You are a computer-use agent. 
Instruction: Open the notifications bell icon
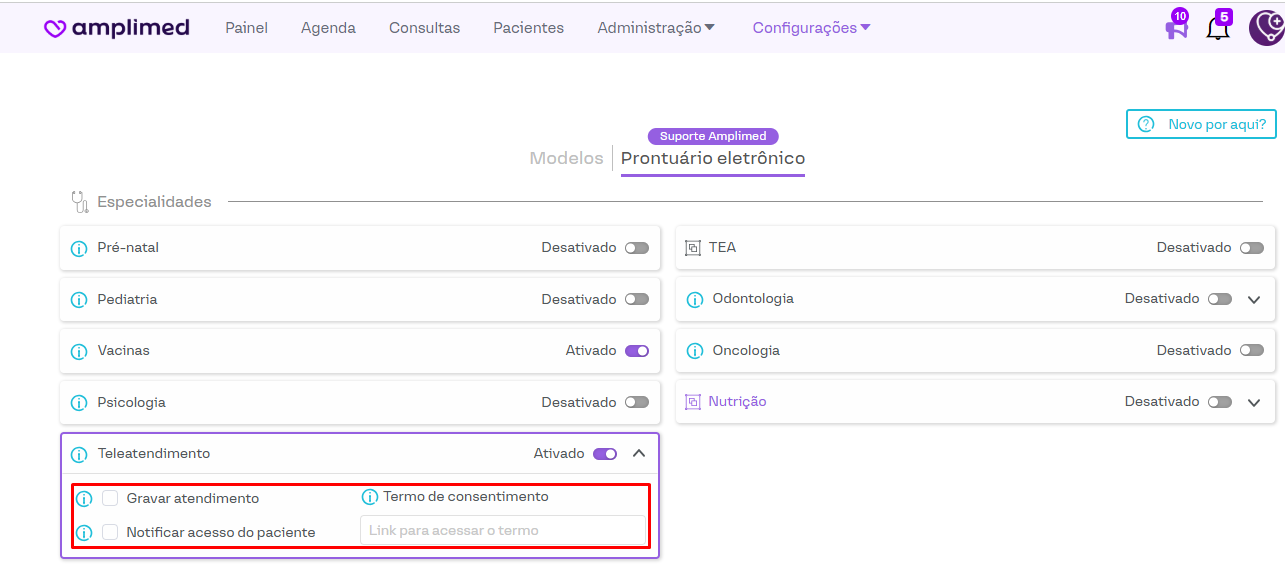(x=1218, y=27)
